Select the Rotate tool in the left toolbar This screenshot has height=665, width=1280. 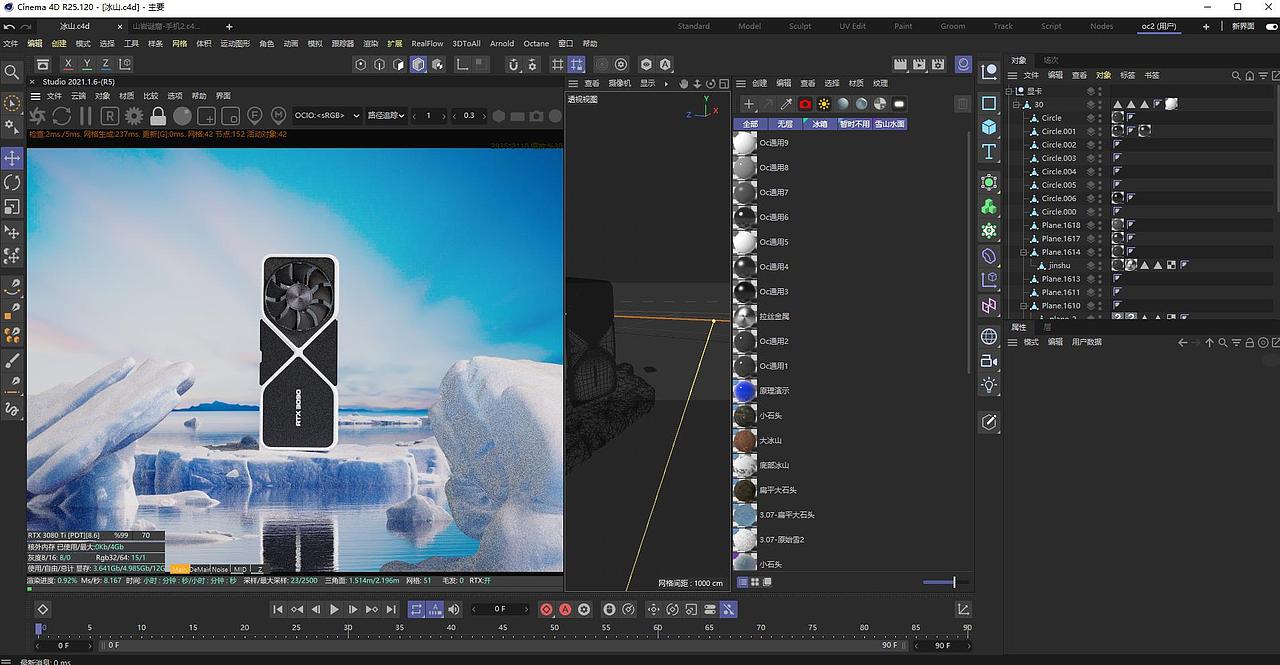[x=13, y=183]
